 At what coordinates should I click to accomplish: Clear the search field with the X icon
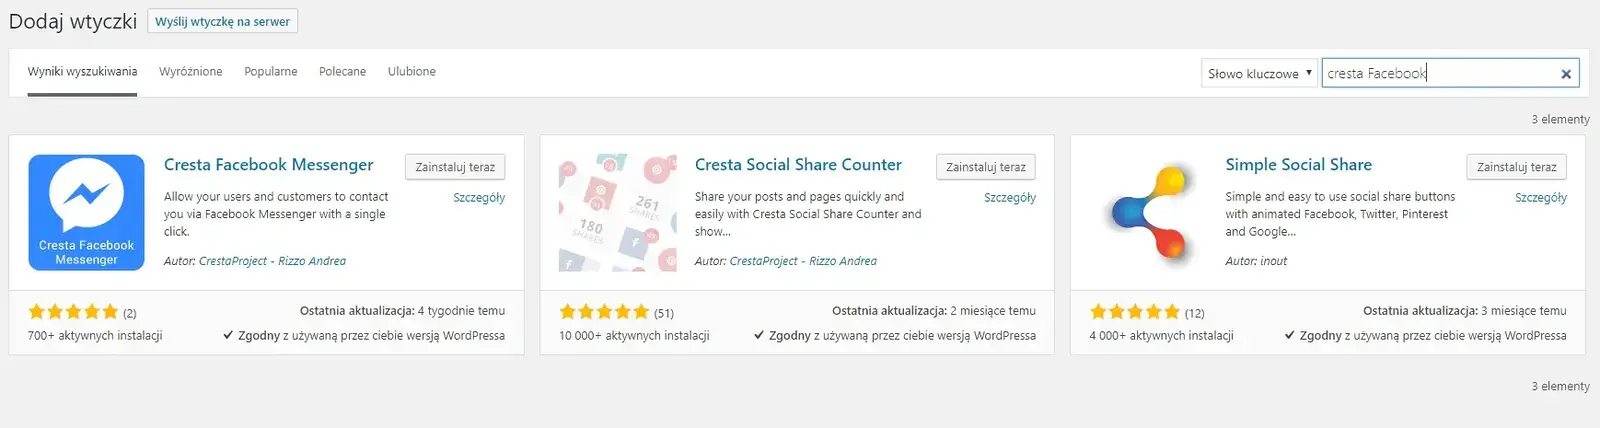[x=1566, y=73]
